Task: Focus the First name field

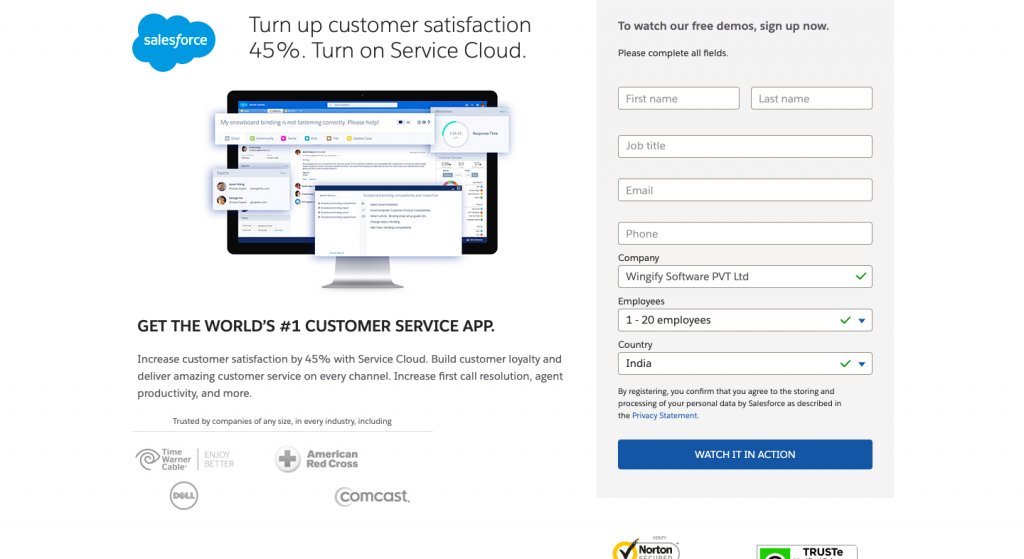Action: point(679,99)
